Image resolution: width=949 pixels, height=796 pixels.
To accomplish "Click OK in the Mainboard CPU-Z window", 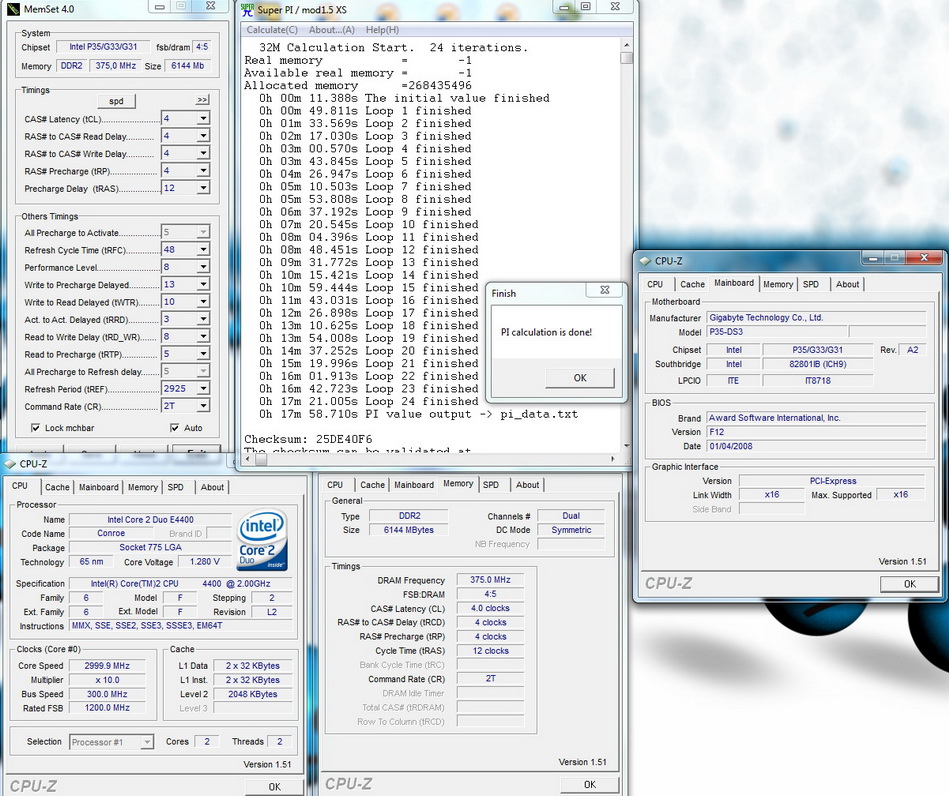I will 910,584.
